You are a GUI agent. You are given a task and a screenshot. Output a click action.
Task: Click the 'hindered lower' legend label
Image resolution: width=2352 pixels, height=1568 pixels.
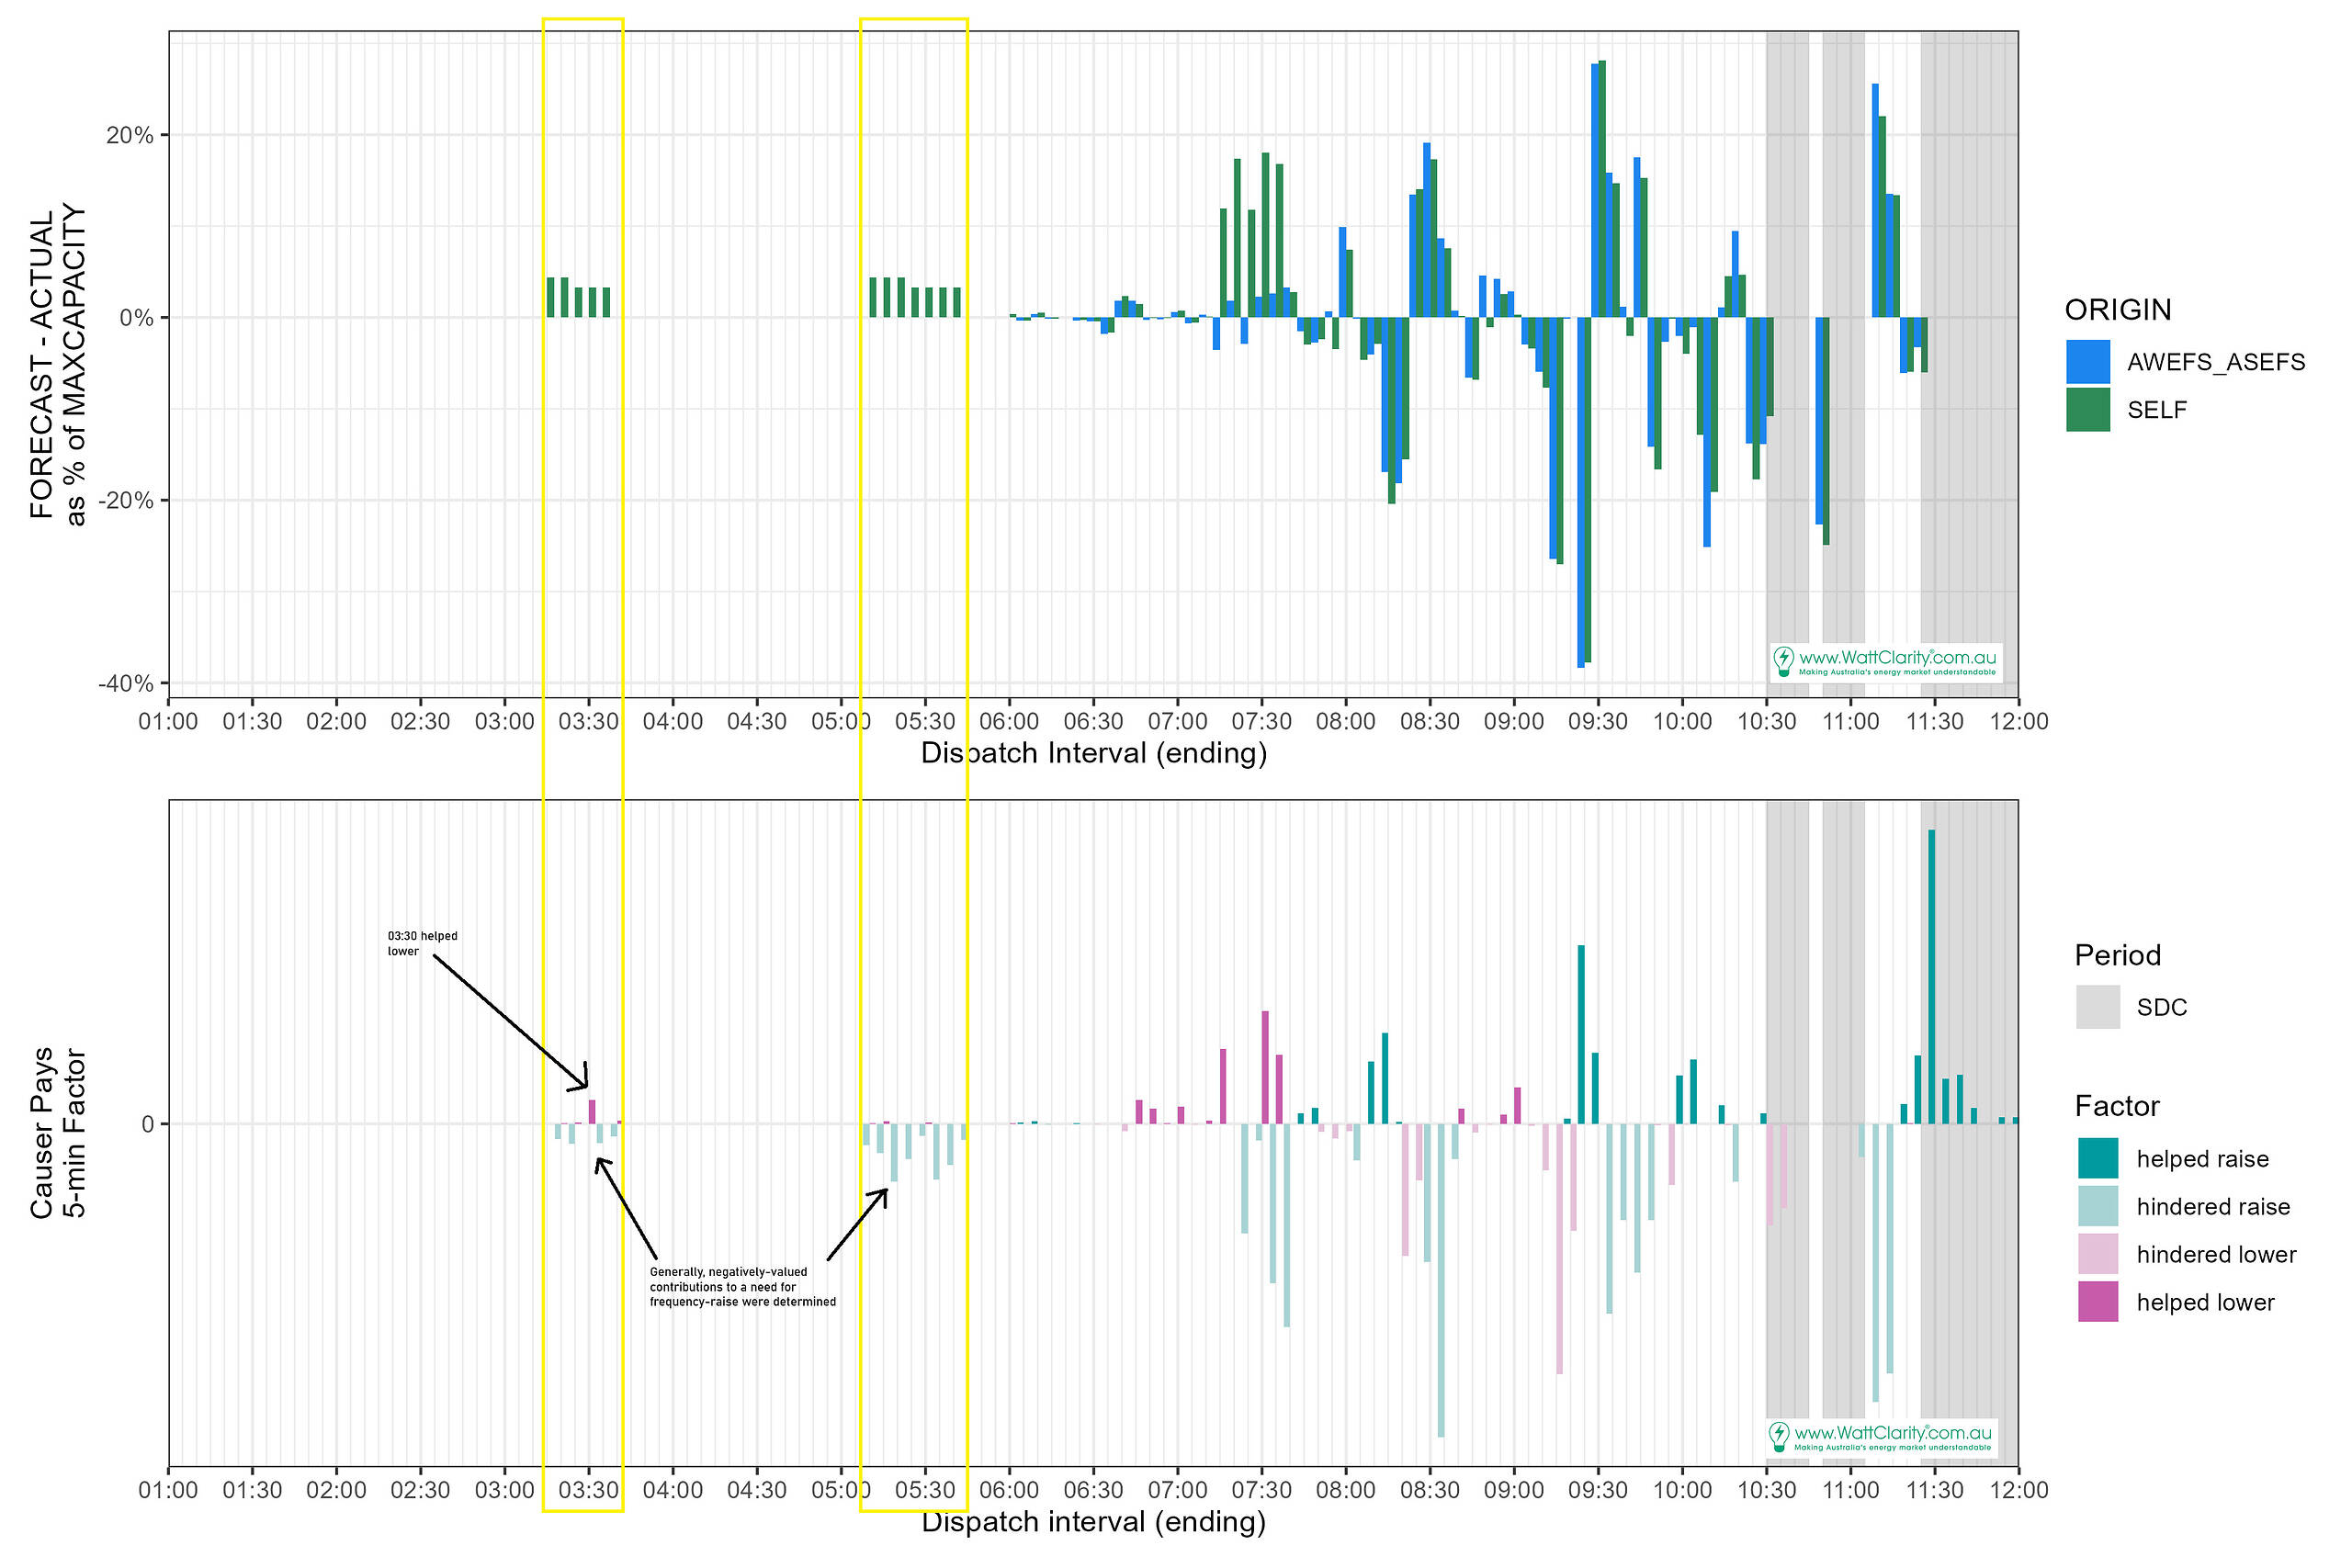[2217, 1255]
